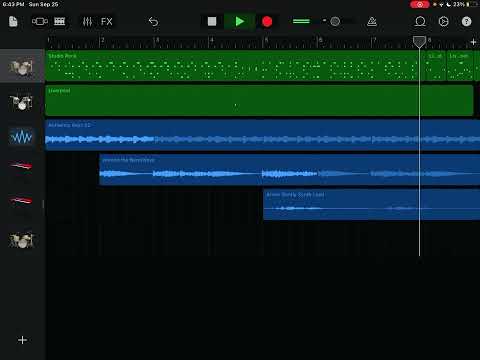Select the audio waveform track header
Screen dimensions: 480x360
(x=22, y=136)
